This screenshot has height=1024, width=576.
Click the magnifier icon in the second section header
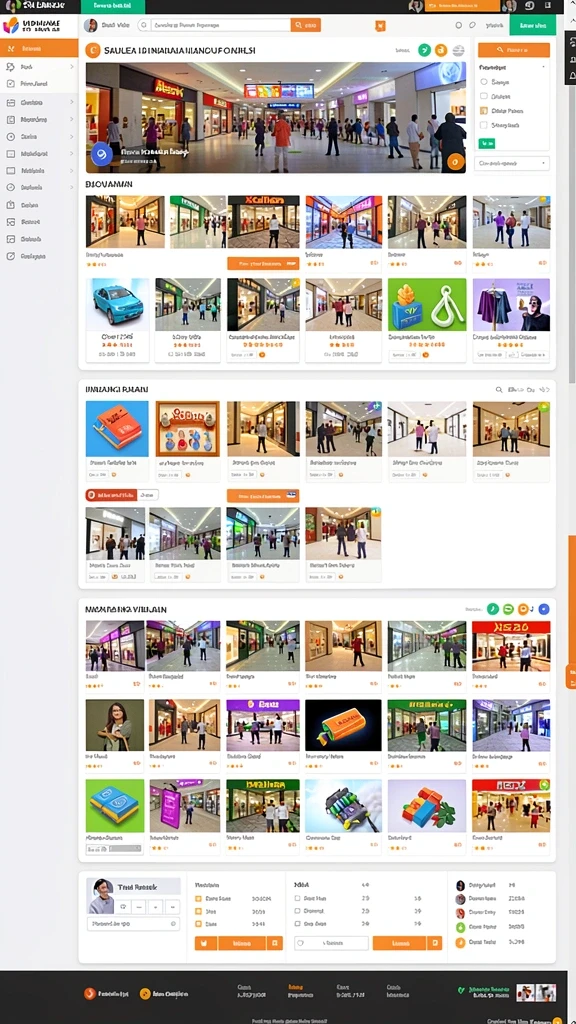499,389
